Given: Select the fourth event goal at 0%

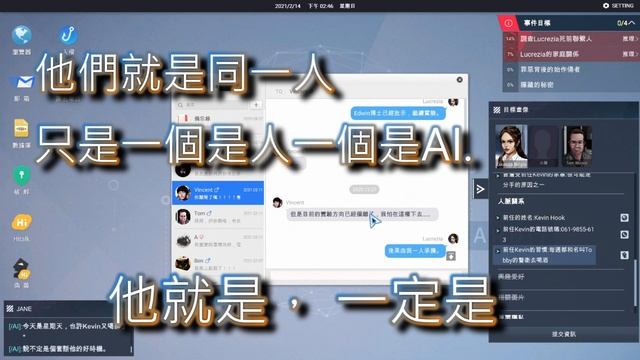Looking at the screenshot, I should [x=571, y=85].
